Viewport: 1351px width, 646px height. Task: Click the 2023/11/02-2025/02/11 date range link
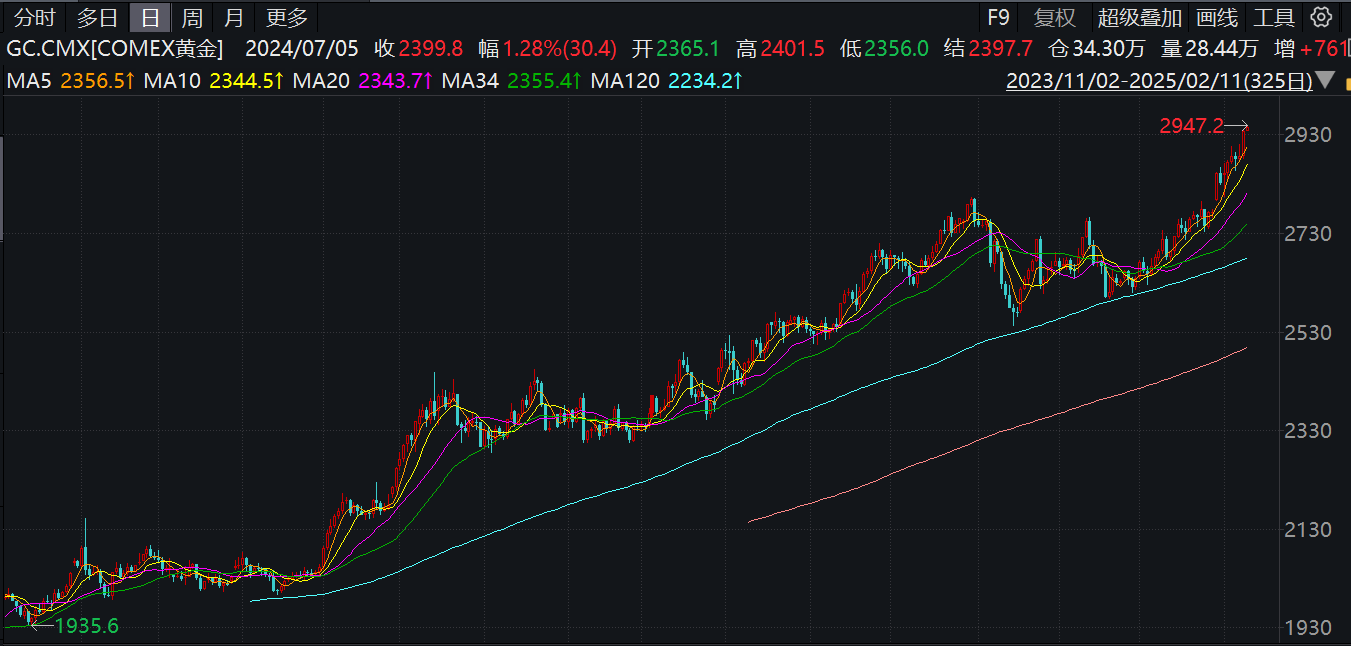[x=1158, y=81]
